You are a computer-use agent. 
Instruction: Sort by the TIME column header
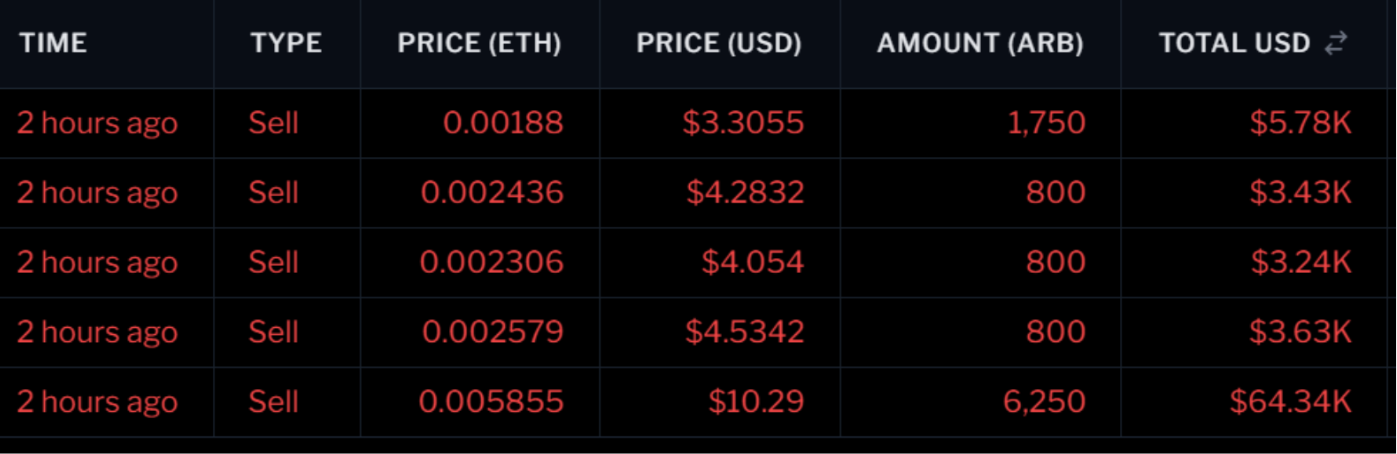[53, 43]
